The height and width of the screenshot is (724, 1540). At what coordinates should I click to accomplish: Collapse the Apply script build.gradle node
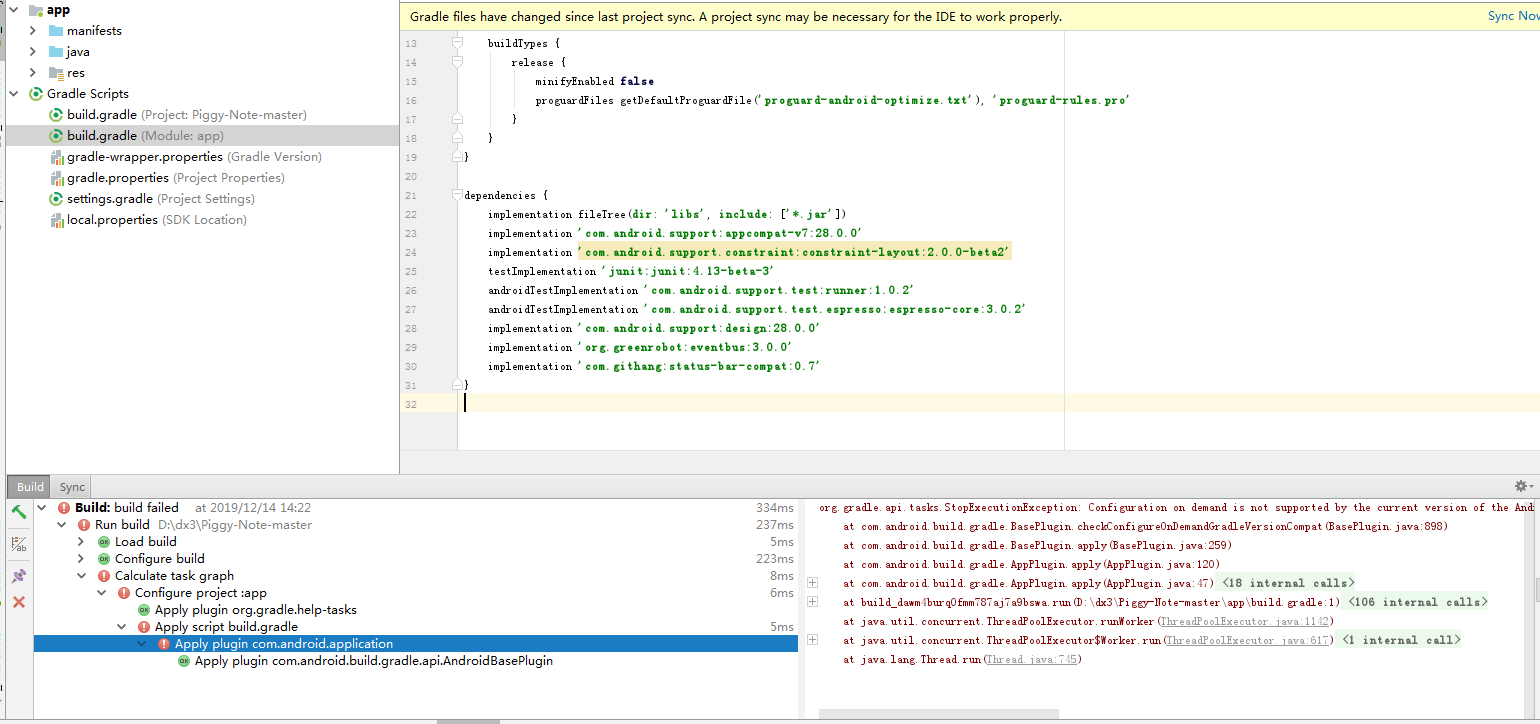[x=122, y=627]
